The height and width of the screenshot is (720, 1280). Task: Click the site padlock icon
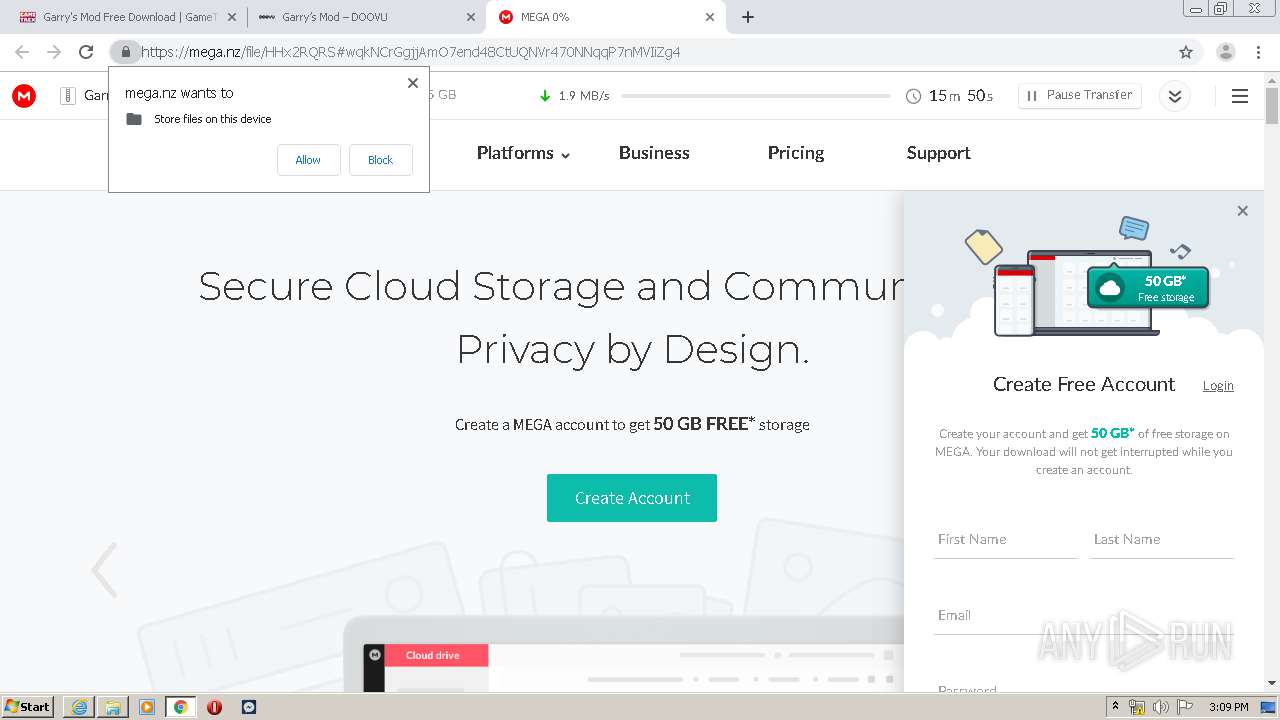point(125,52)
